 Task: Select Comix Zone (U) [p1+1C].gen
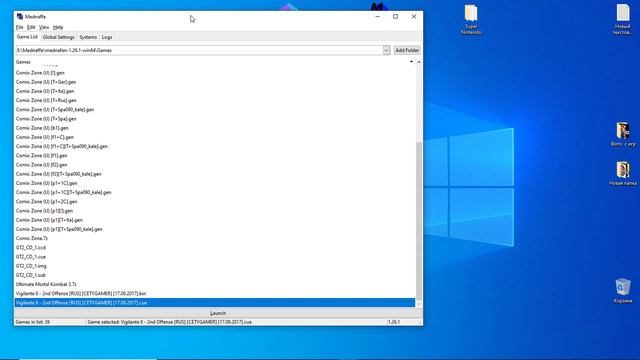215,183
